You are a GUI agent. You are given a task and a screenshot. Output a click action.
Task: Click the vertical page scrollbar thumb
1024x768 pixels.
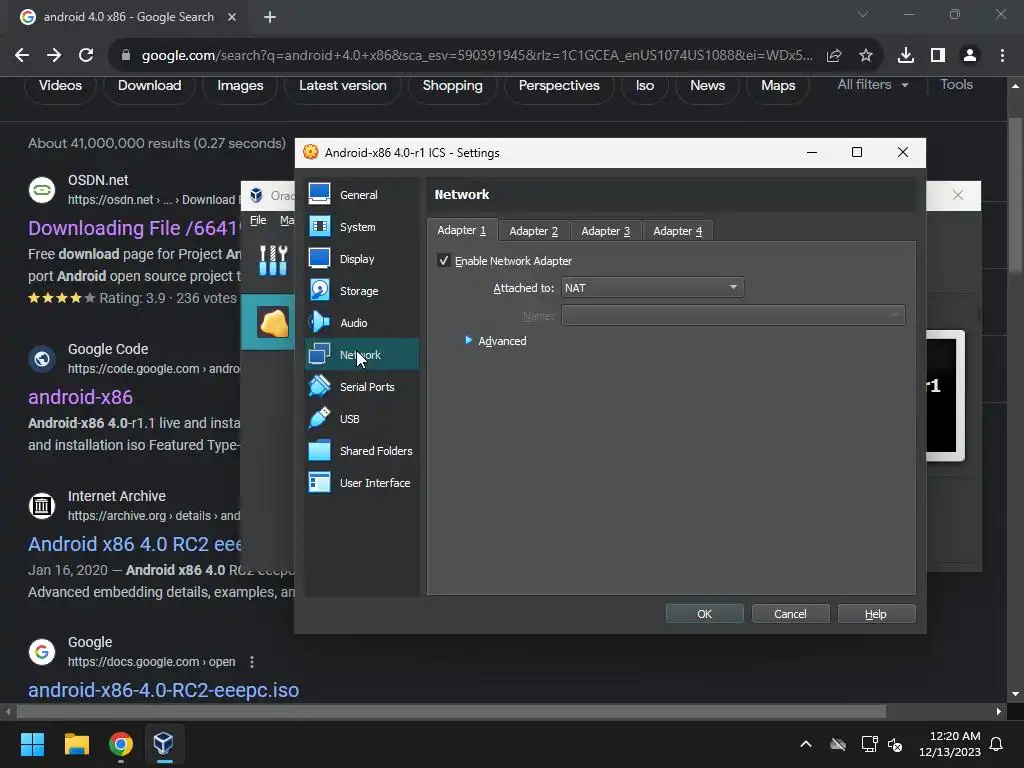click(1015, 196)
